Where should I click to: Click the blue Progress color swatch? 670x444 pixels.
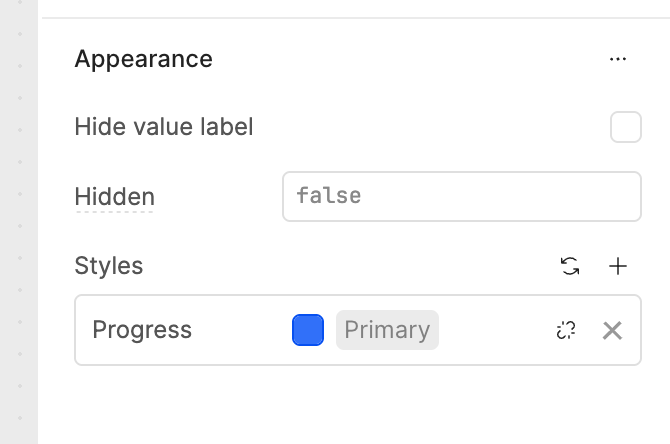tap(308, 330)
